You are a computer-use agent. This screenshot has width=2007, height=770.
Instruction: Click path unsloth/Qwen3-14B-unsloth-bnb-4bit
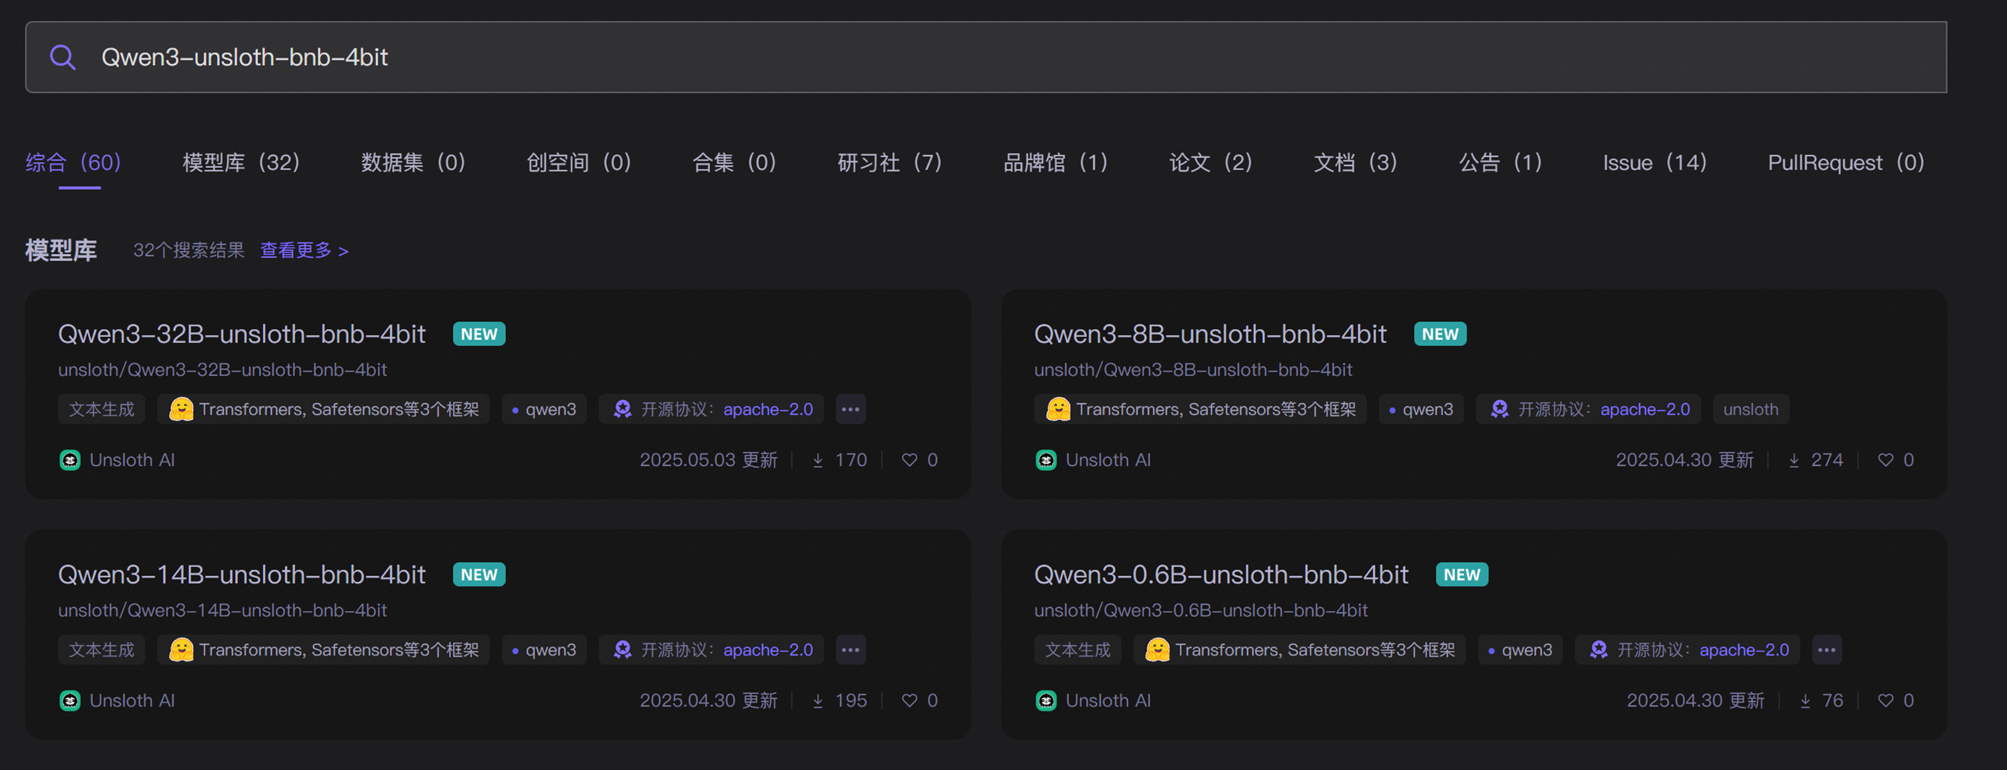[x=222, y=609]
